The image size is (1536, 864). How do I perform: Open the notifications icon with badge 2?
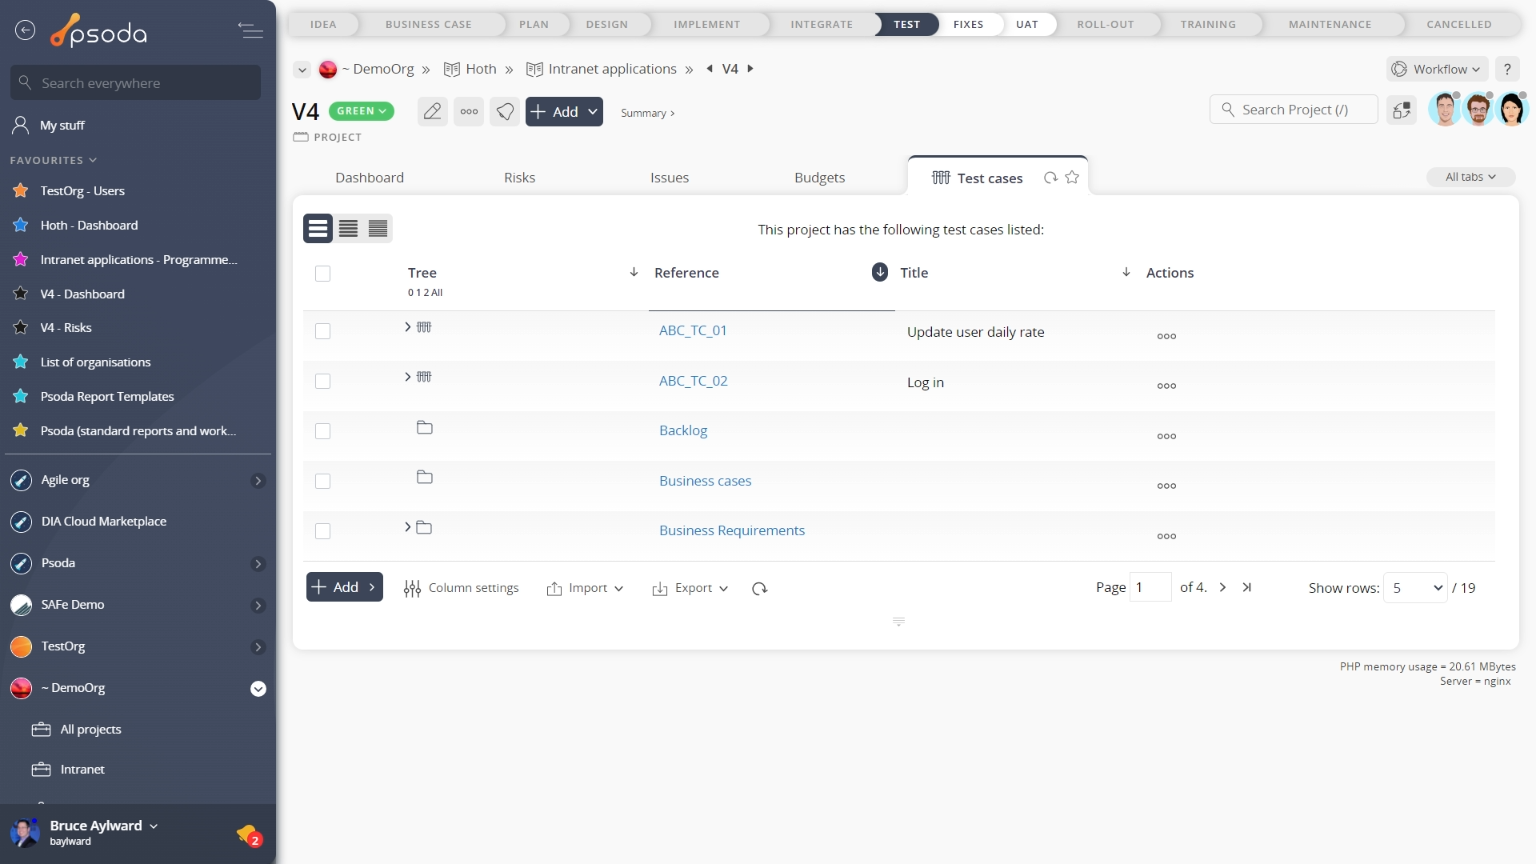pos(248,834)
